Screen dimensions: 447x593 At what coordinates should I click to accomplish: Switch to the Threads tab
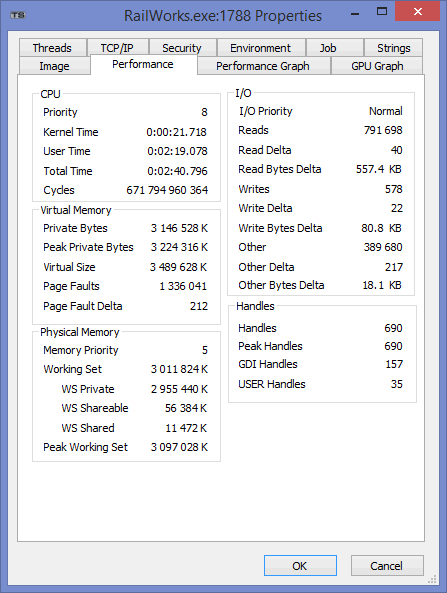point(53,48)
